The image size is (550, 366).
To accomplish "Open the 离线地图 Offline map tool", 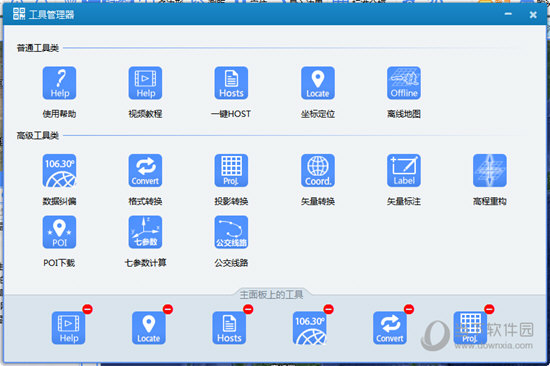I will click(404, 83).
